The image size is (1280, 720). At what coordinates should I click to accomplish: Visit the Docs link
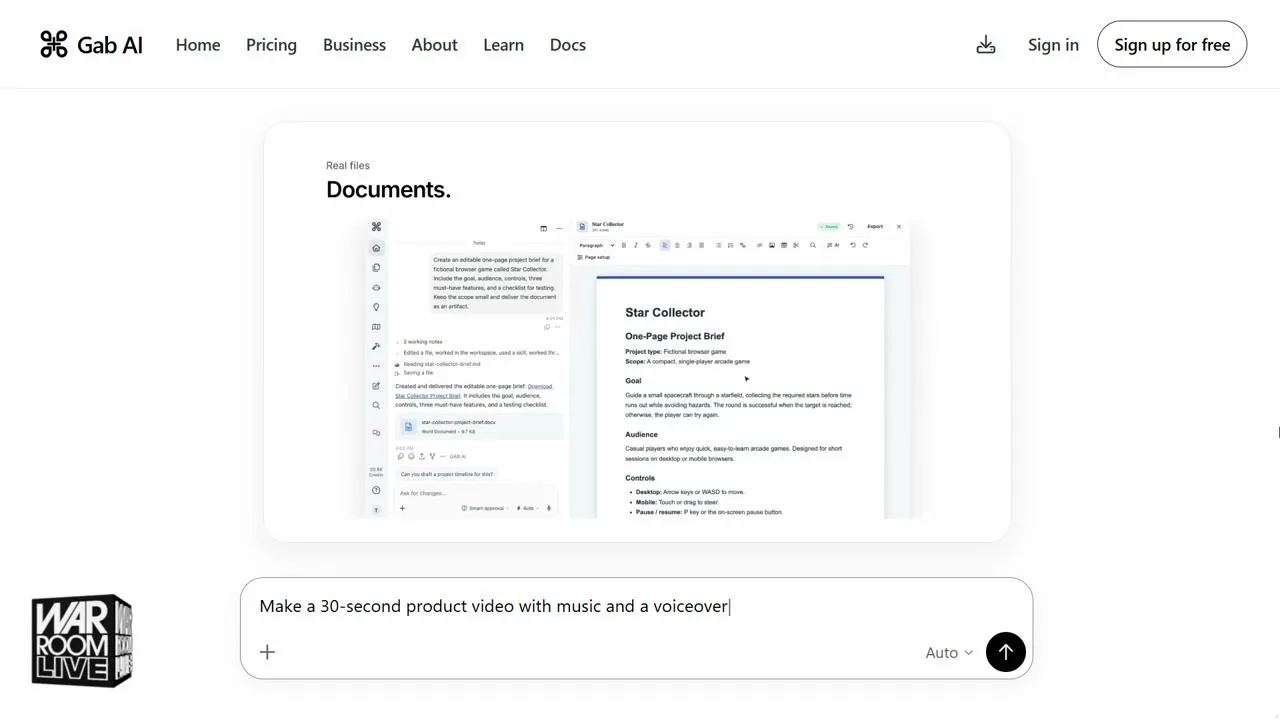[567, 45]
